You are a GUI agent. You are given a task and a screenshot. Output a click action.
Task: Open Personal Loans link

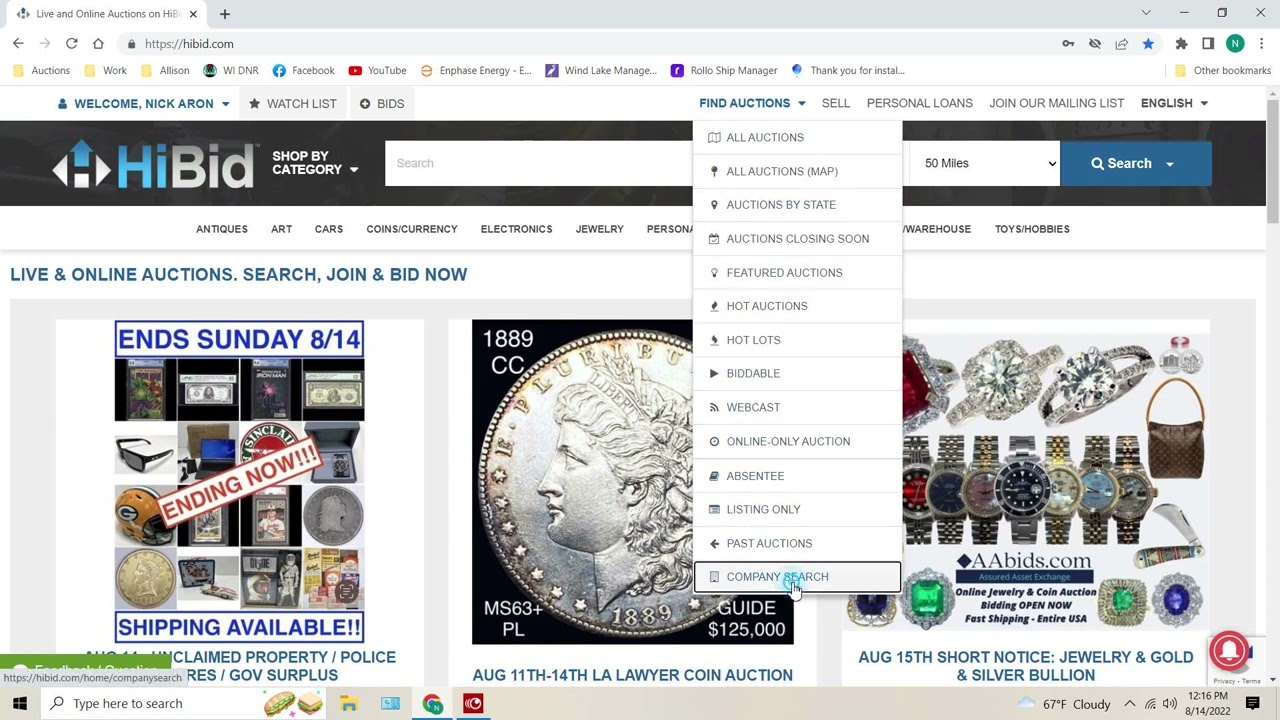pyautogui.click(x=919, y=103)
